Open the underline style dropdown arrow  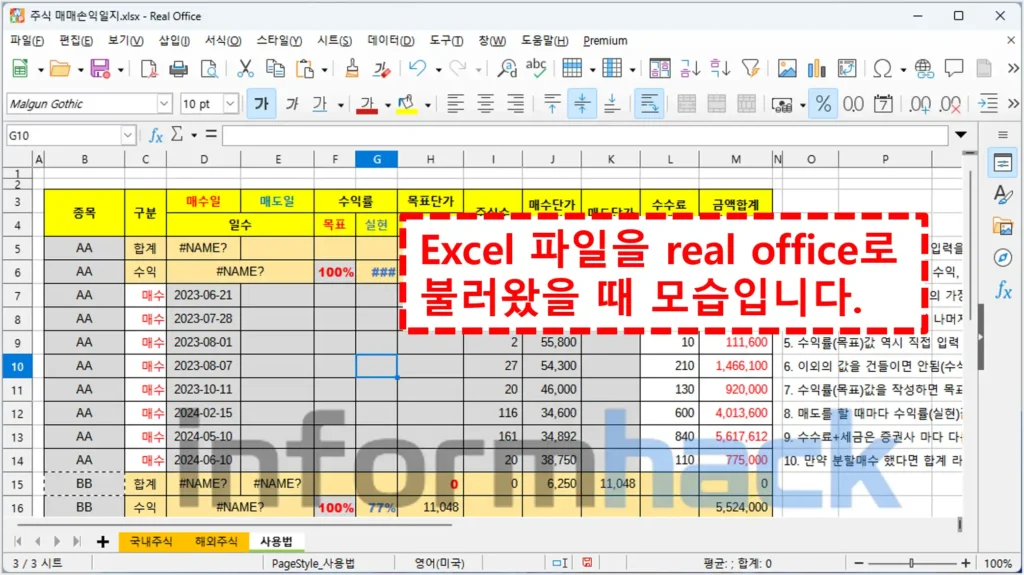click(340, 105)
